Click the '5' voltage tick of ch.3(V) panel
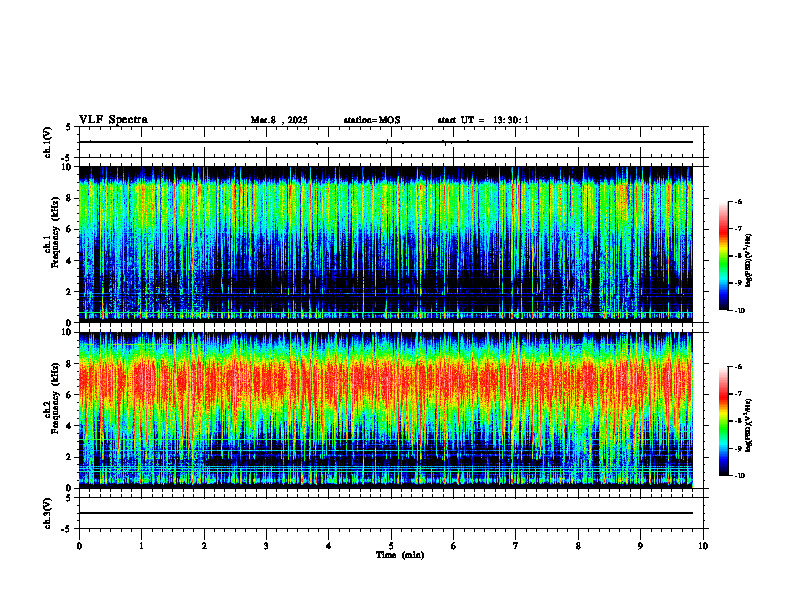Viewport: 792px width, 612px height. coord(68,498)
